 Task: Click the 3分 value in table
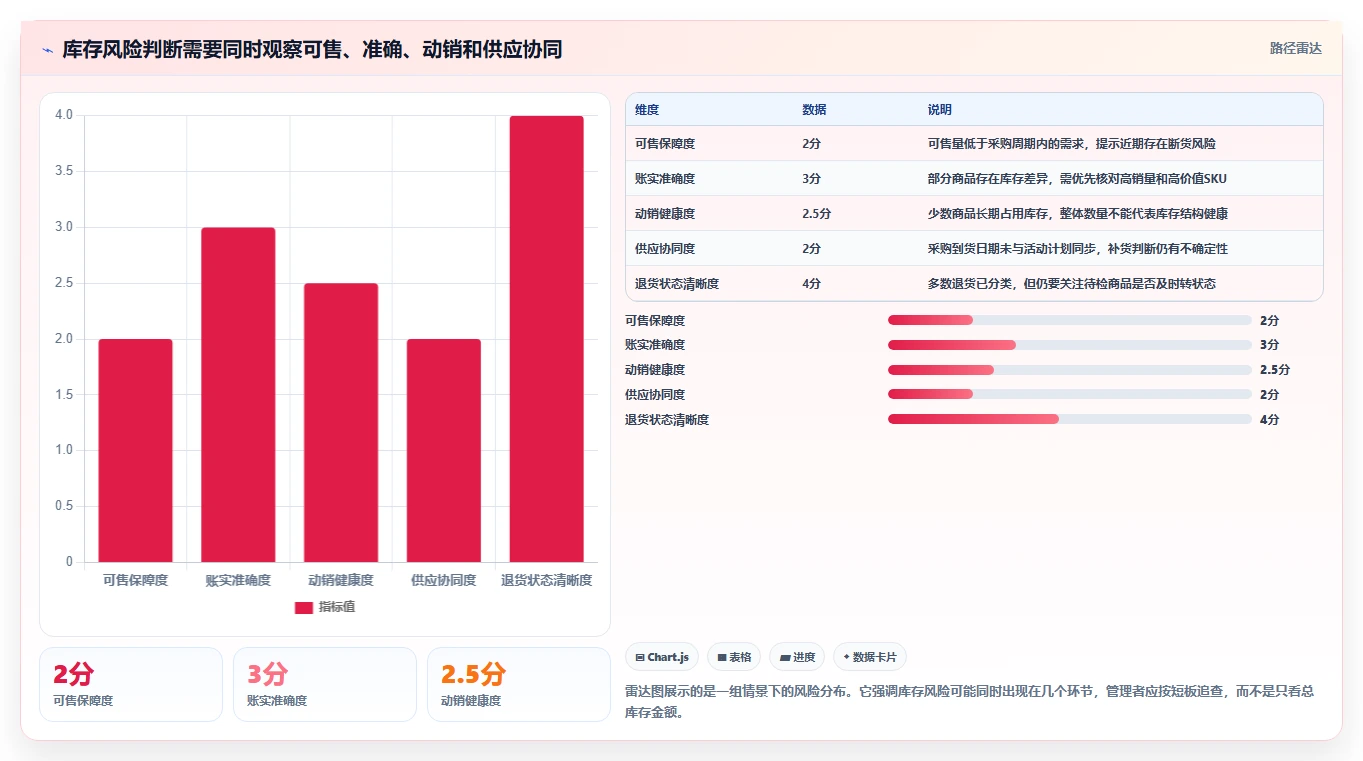pos(812,179)
